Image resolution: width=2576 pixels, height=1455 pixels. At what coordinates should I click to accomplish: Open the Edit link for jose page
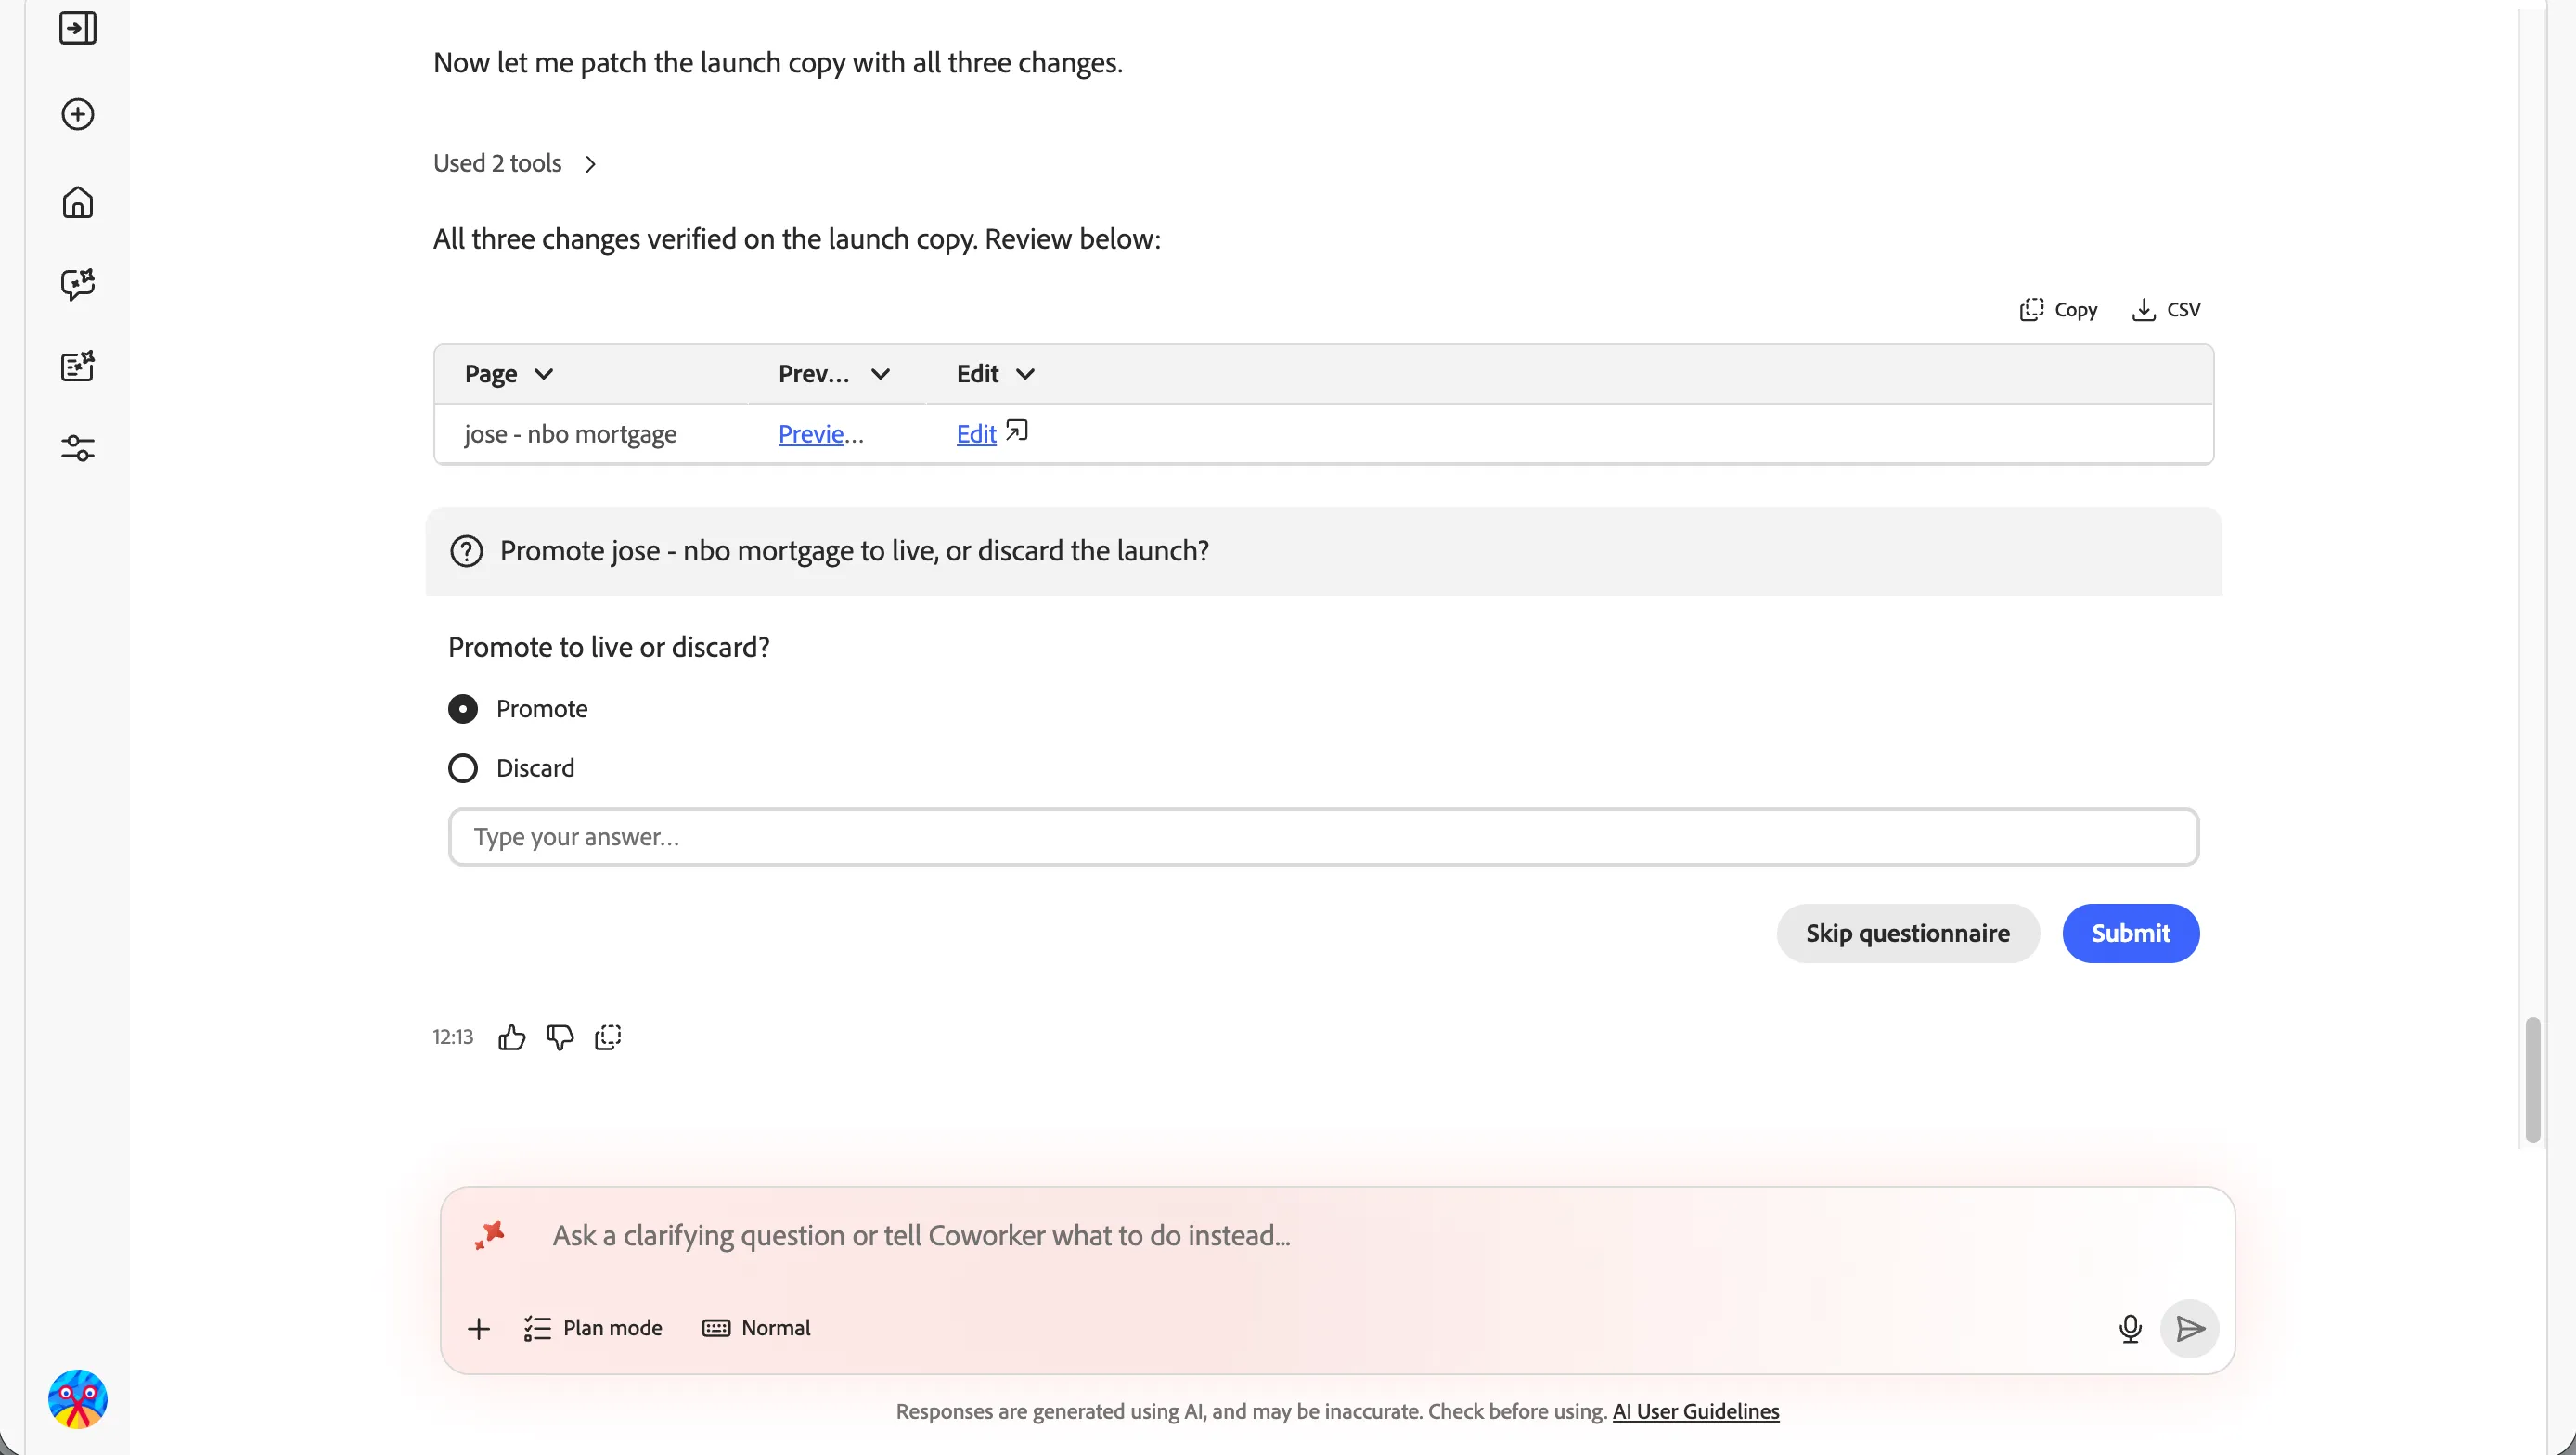(976, 434)
